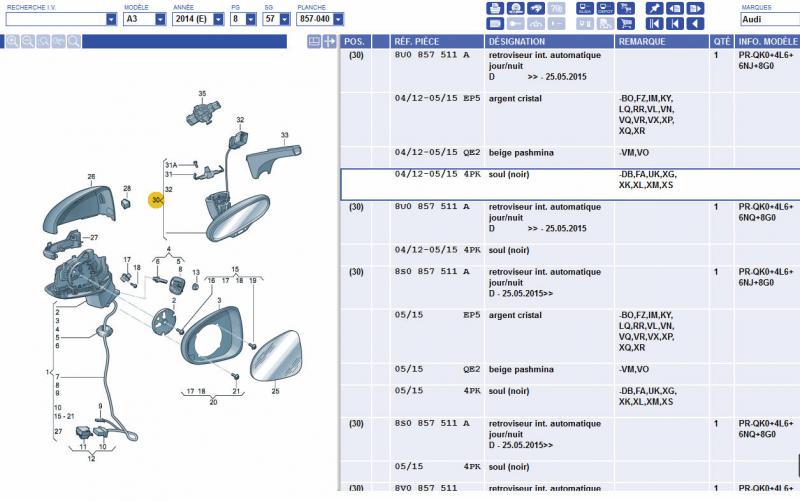The image size is (800, 501).
Task: Click callout 12 below connectors
Action: point(91,459)
